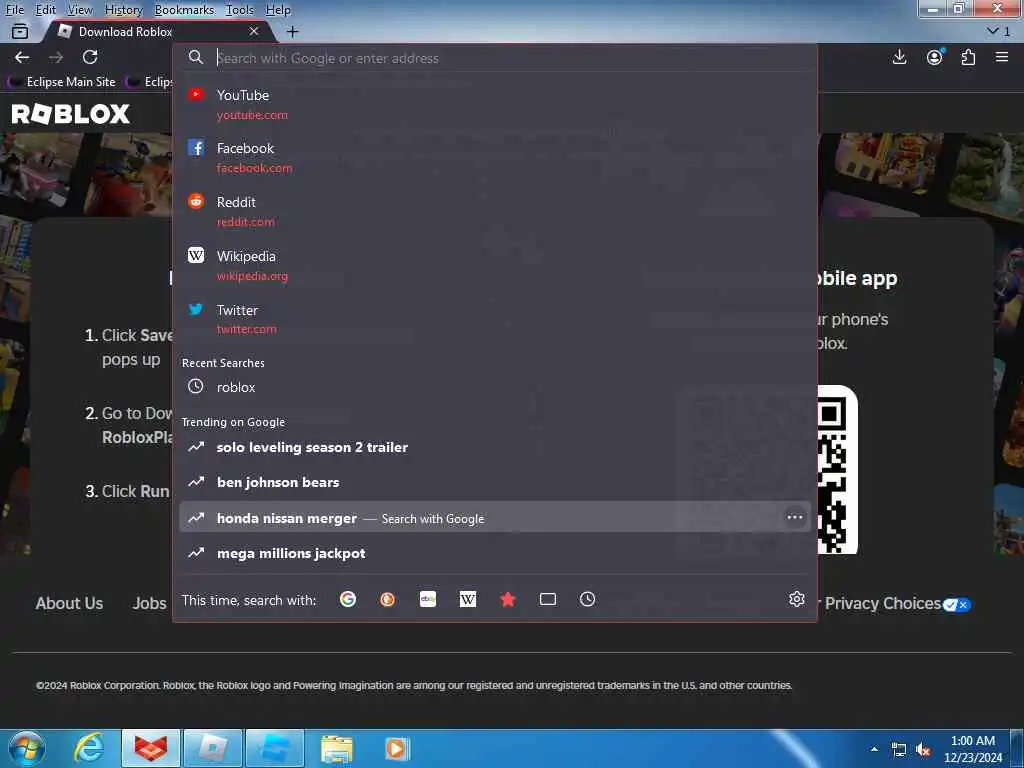1024x768 pixels.
Task: Open the View menu
Action: pyautogui.click(x=80, y=10)
